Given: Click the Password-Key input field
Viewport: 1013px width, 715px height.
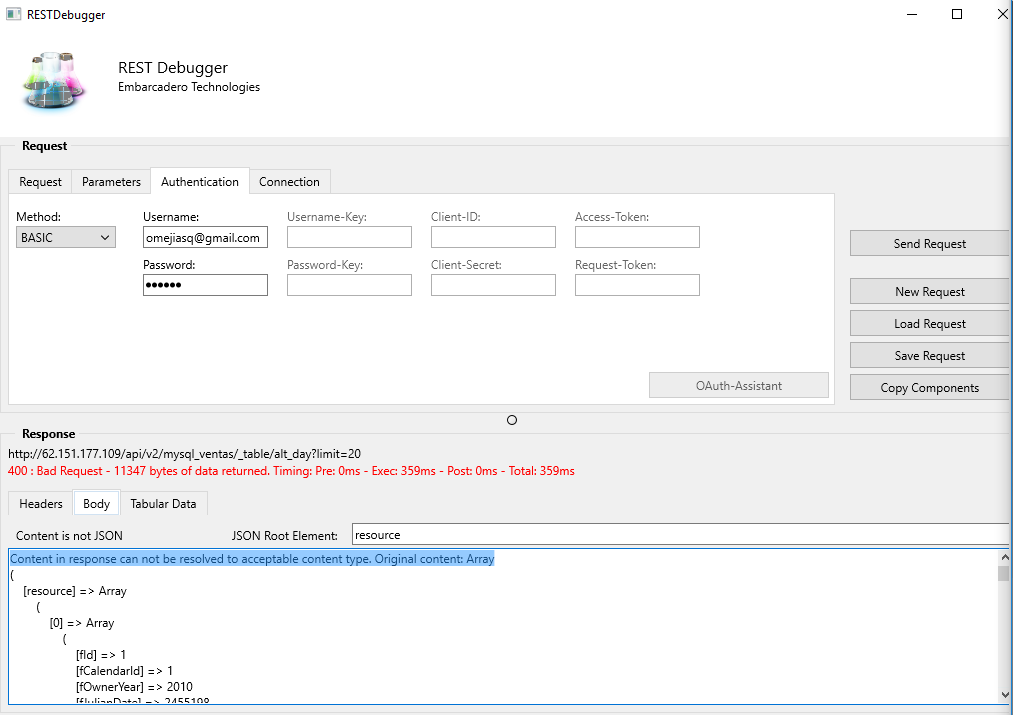Looking at the screenshot, I should pyautogui.click(x=350, y=285).
